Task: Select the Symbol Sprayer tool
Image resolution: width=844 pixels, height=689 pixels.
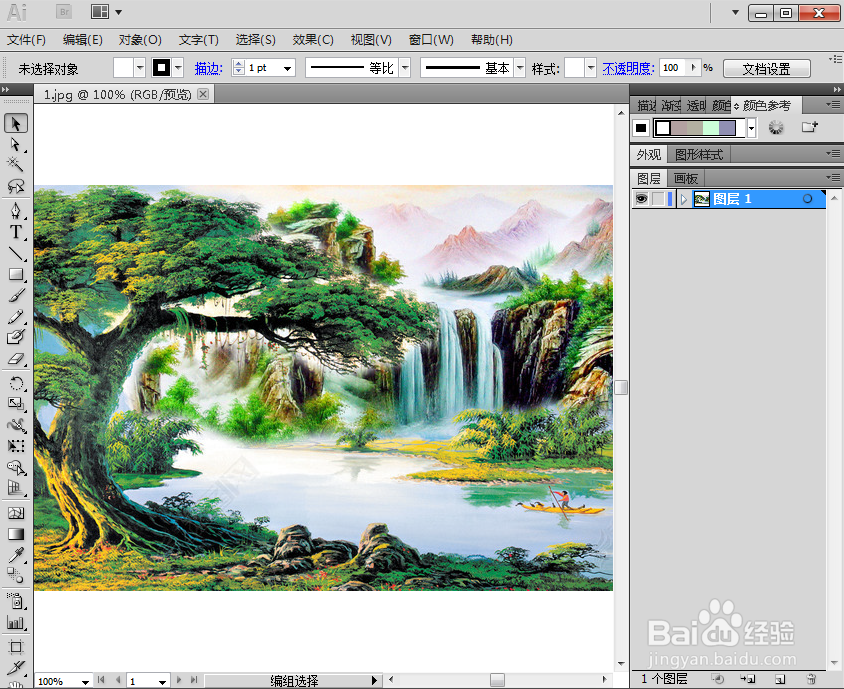Action: pos(16,600)
